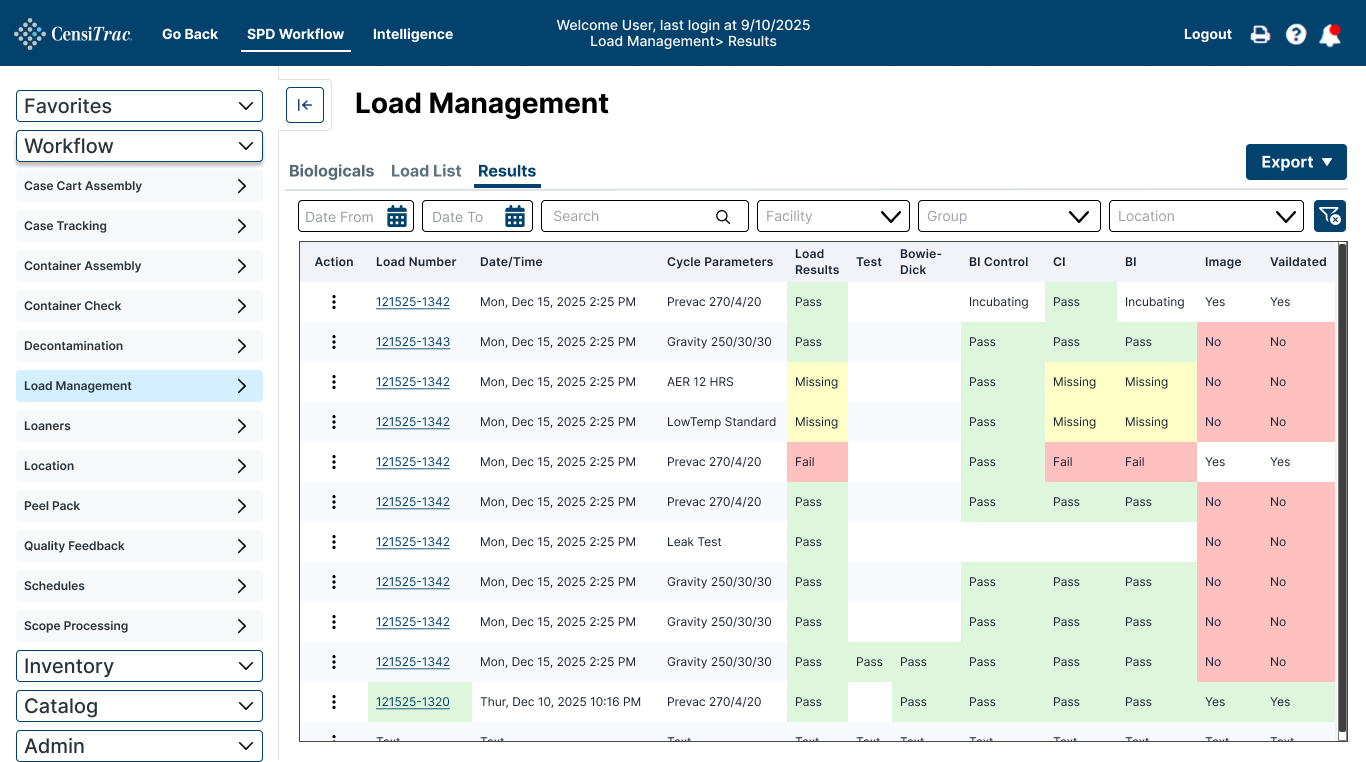Viewport: 1366px width, 762px height.
Task: Open notifications bell icon
Action: tap(1330, 35)
